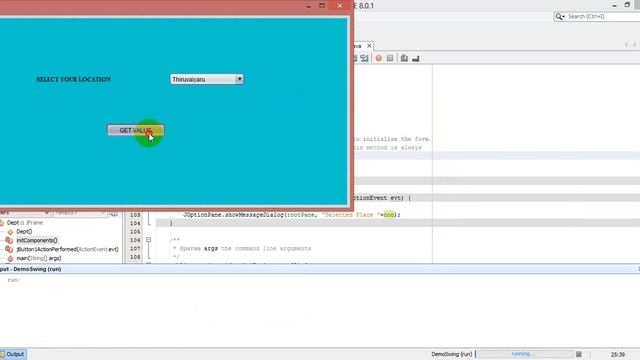Open the Output tab at bottom left
The image size is (640, 360).
(x=13, y=354)
